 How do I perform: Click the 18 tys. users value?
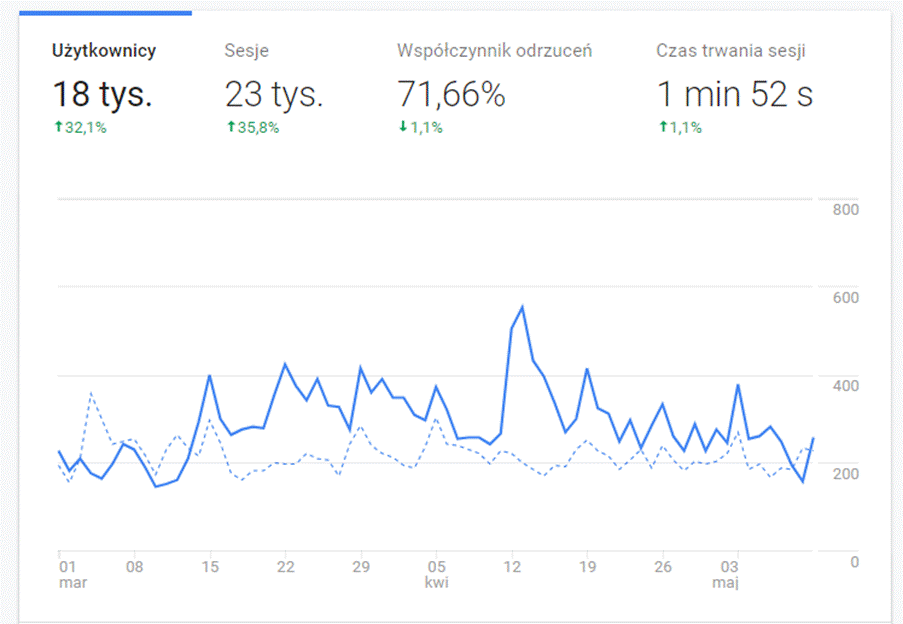pyautogui.click(x=103, y=94)
